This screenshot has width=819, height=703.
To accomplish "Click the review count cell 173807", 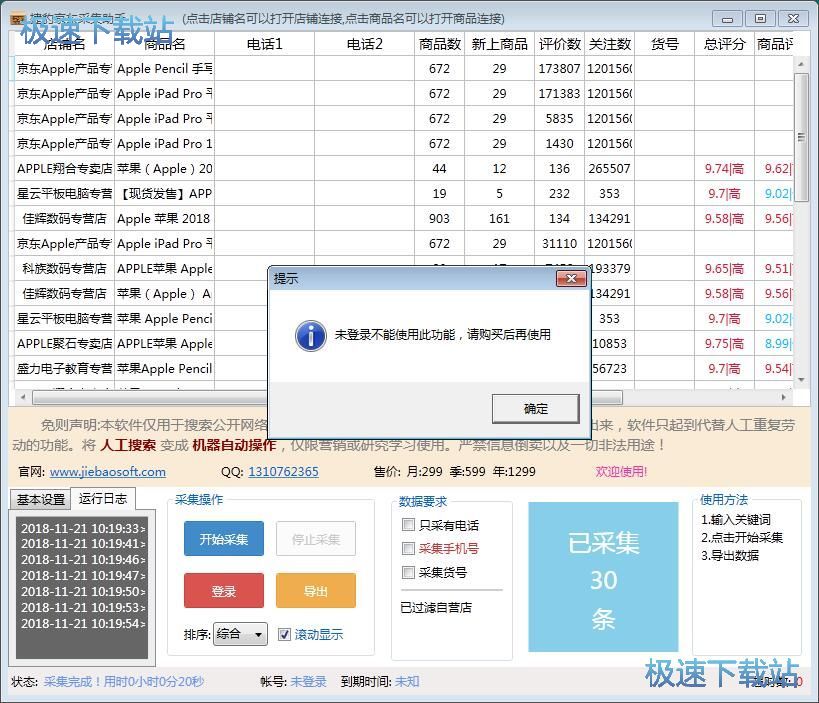I will click(559, 68).
